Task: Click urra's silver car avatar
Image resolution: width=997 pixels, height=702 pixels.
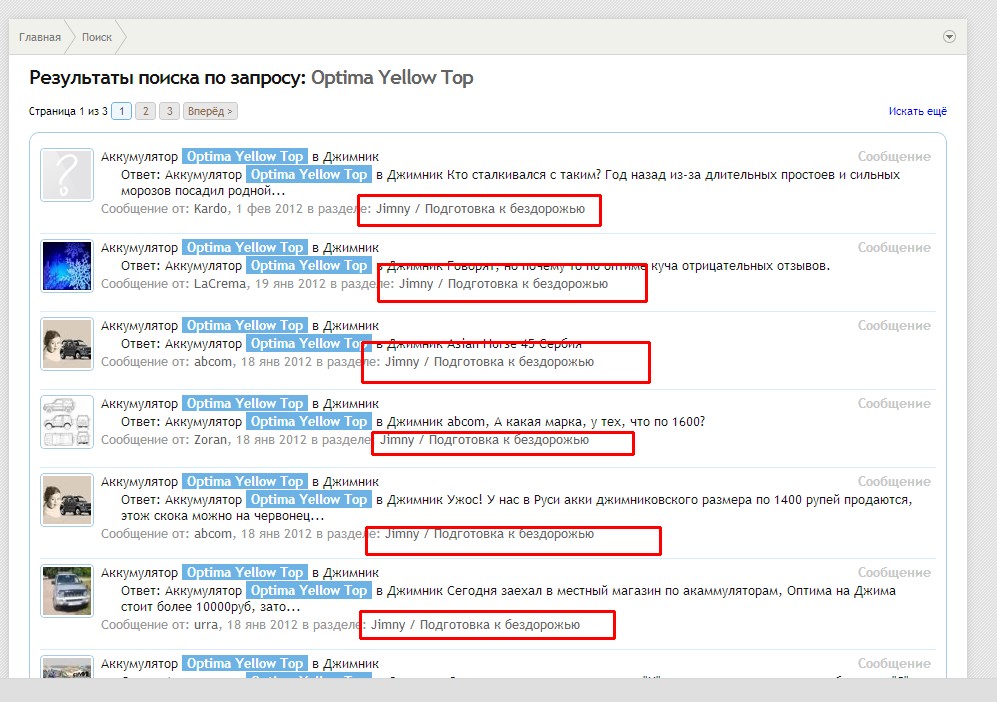Action: tap(67, 591)
